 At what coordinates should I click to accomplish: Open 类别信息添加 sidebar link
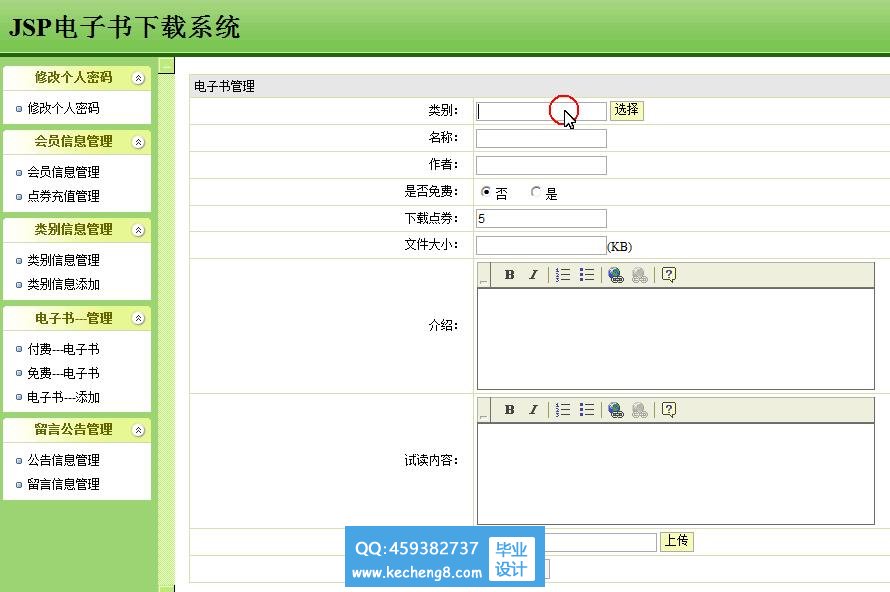coord(63,284)
